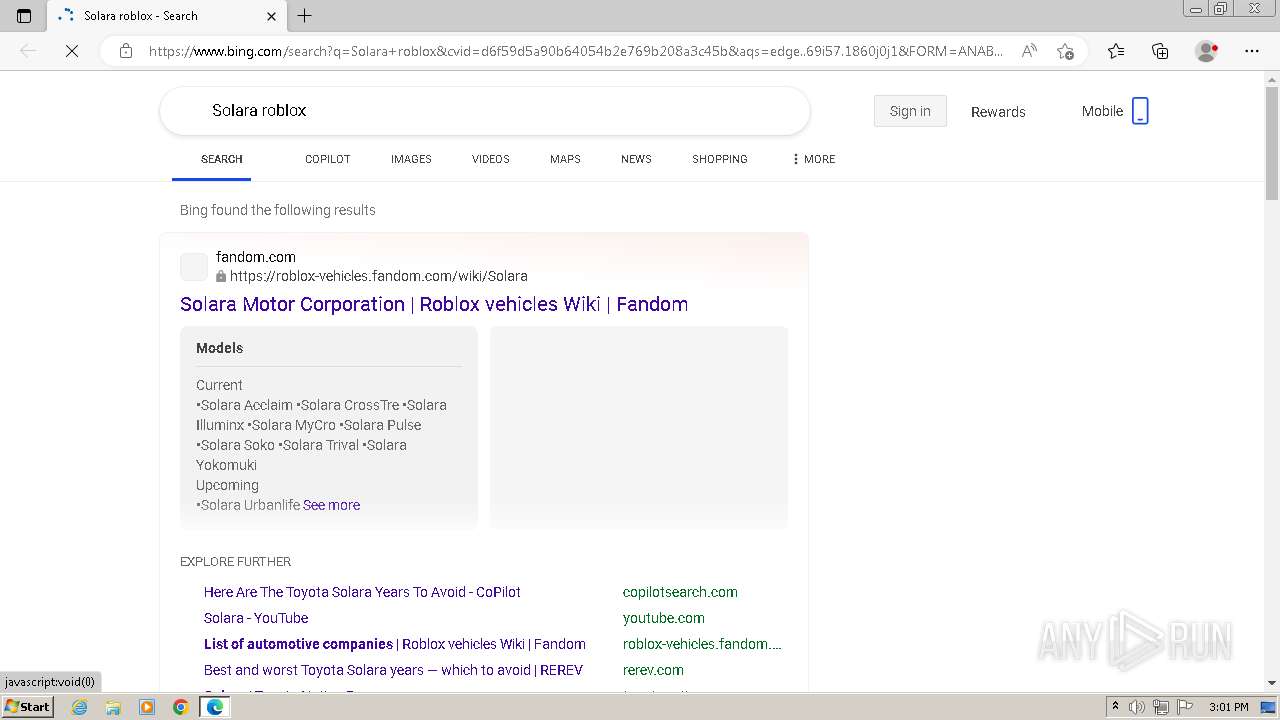Open Mobile phone icon link
1280x720 pixels.
tap(1140, 111)
